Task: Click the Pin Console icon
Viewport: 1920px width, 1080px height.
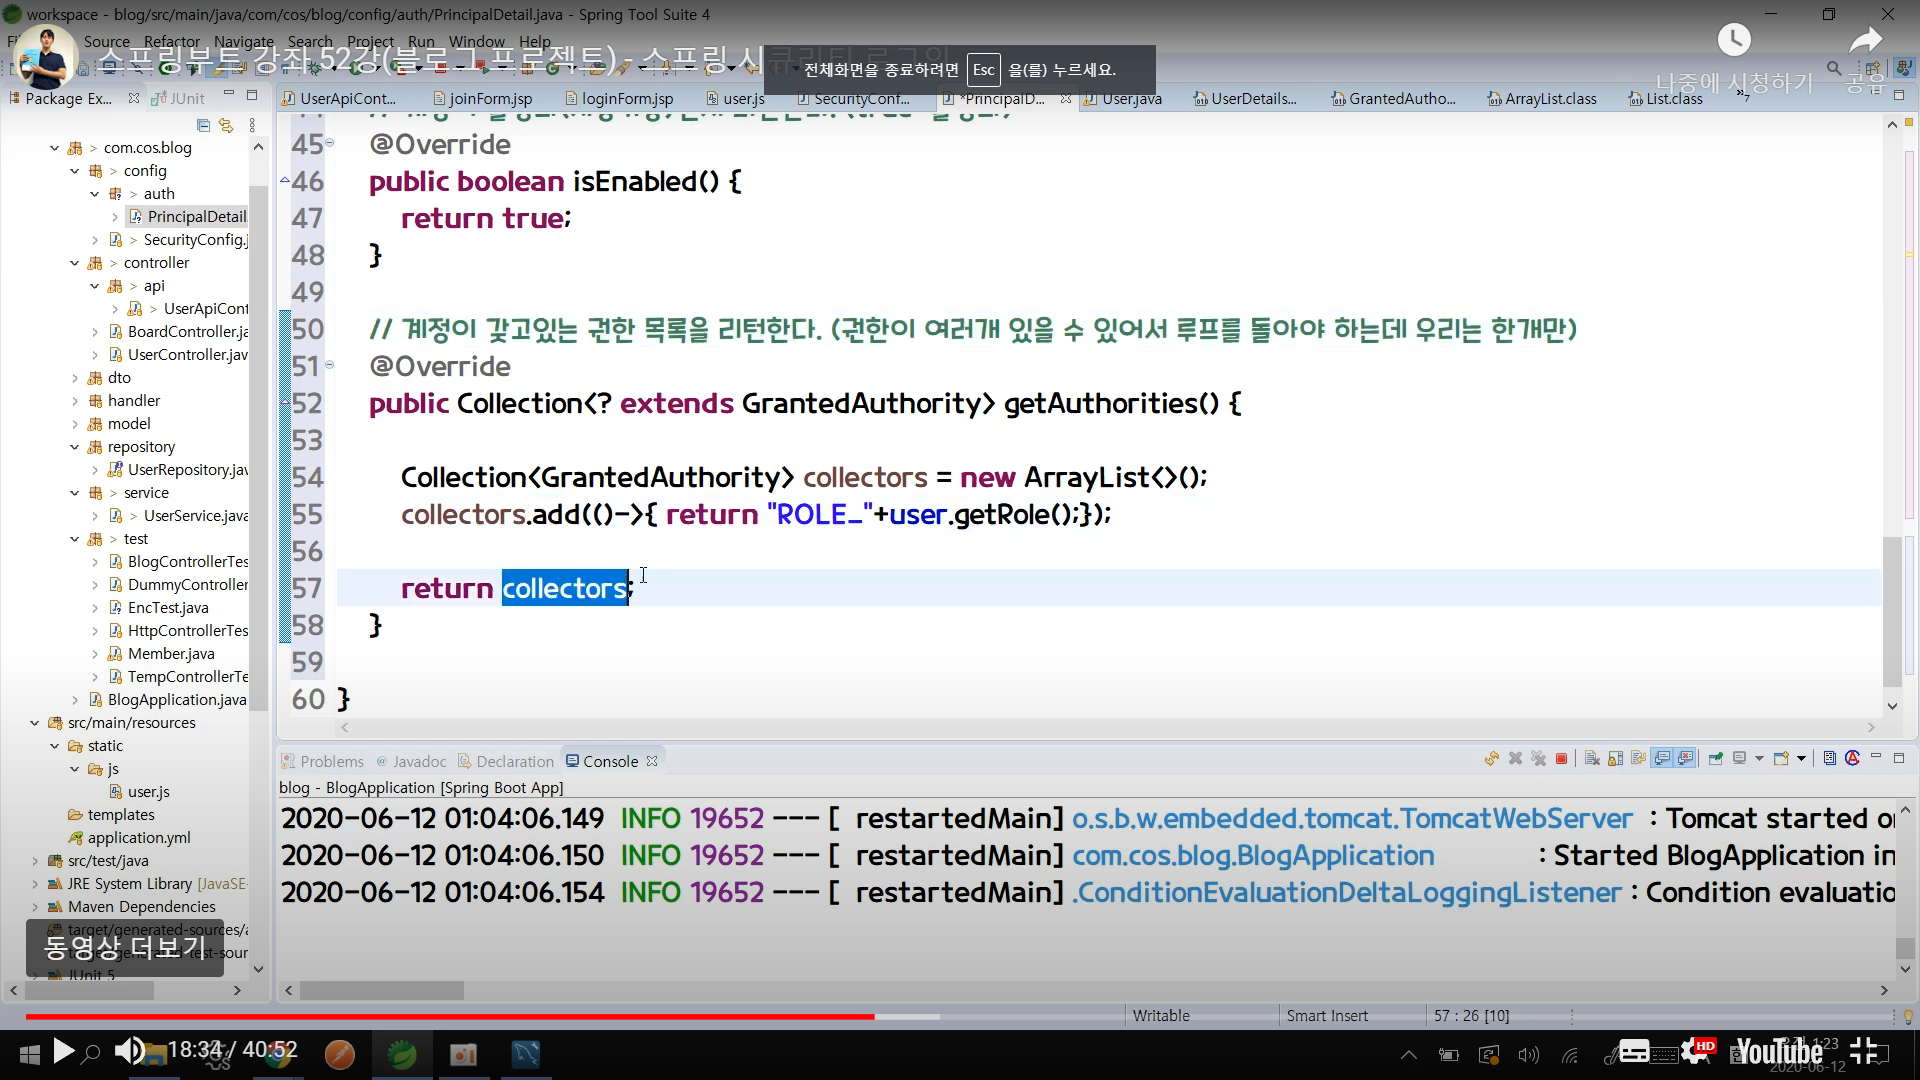Action: tap(1716, 759)
